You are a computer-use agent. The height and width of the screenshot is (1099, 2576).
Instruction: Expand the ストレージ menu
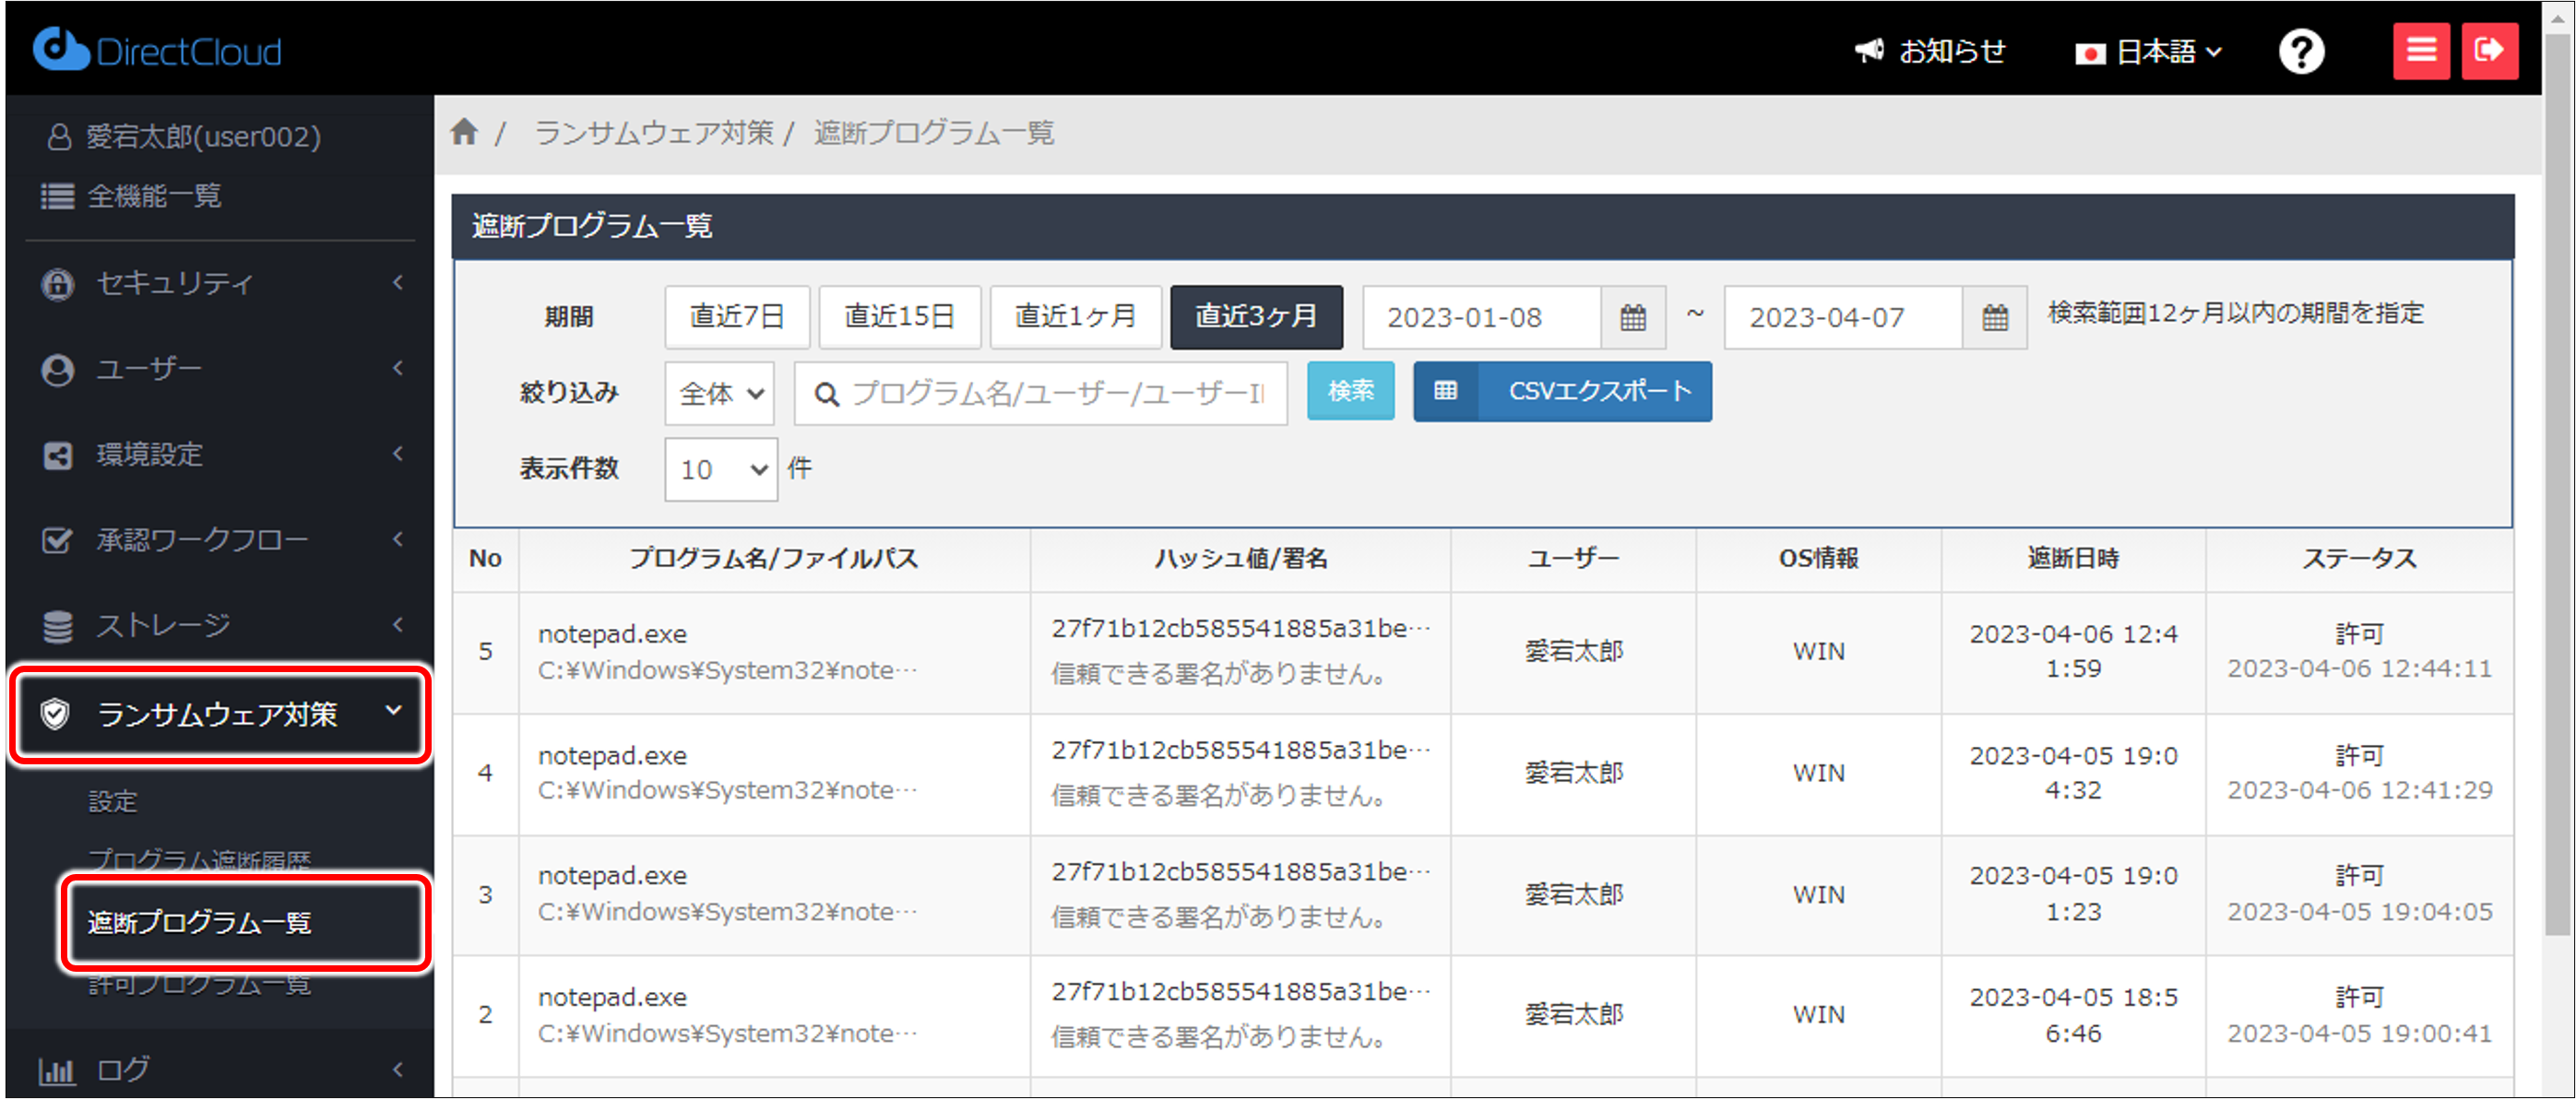click(x=398, y=624)
